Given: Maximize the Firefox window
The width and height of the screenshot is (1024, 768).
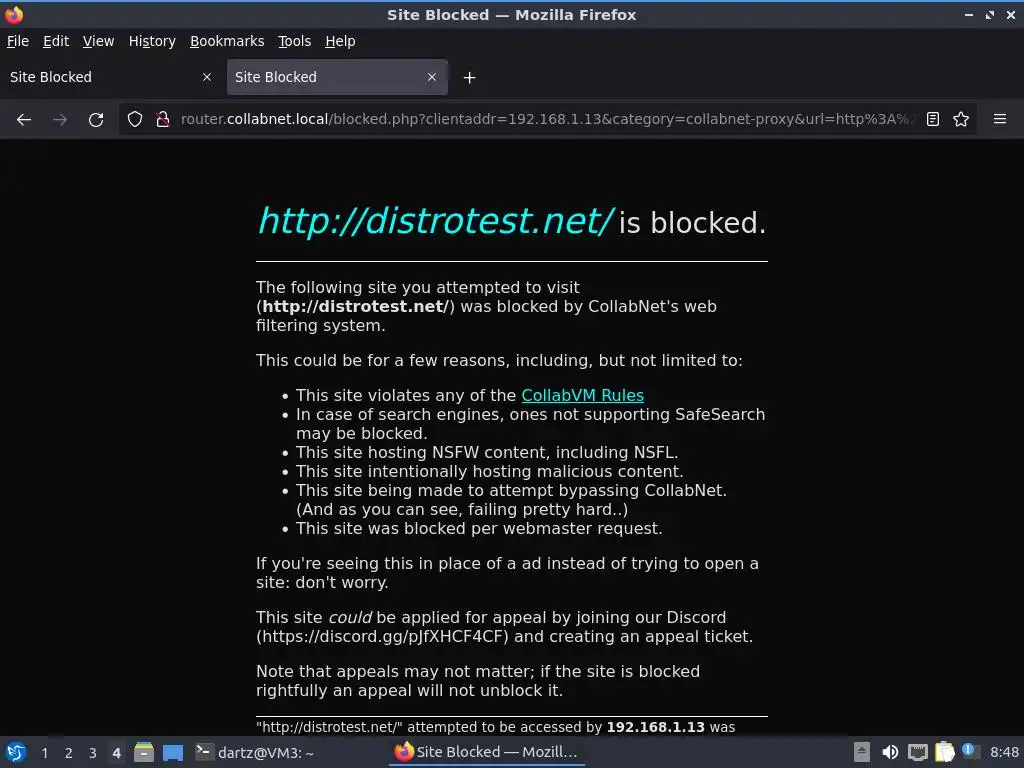Looking at the screenshot, I should (x=990, y=14).
